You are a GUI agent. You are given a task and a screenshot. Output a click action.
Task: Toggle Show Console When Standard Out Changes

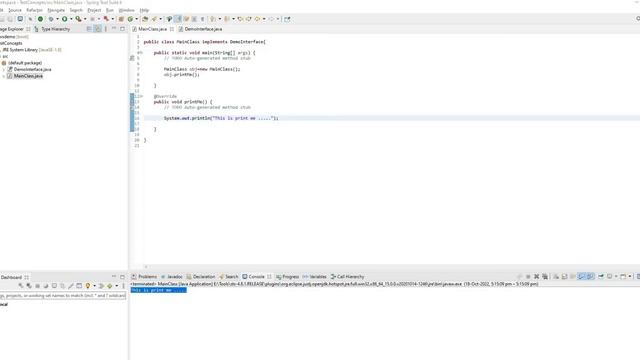pyautogui.click(x=582, y=276)
